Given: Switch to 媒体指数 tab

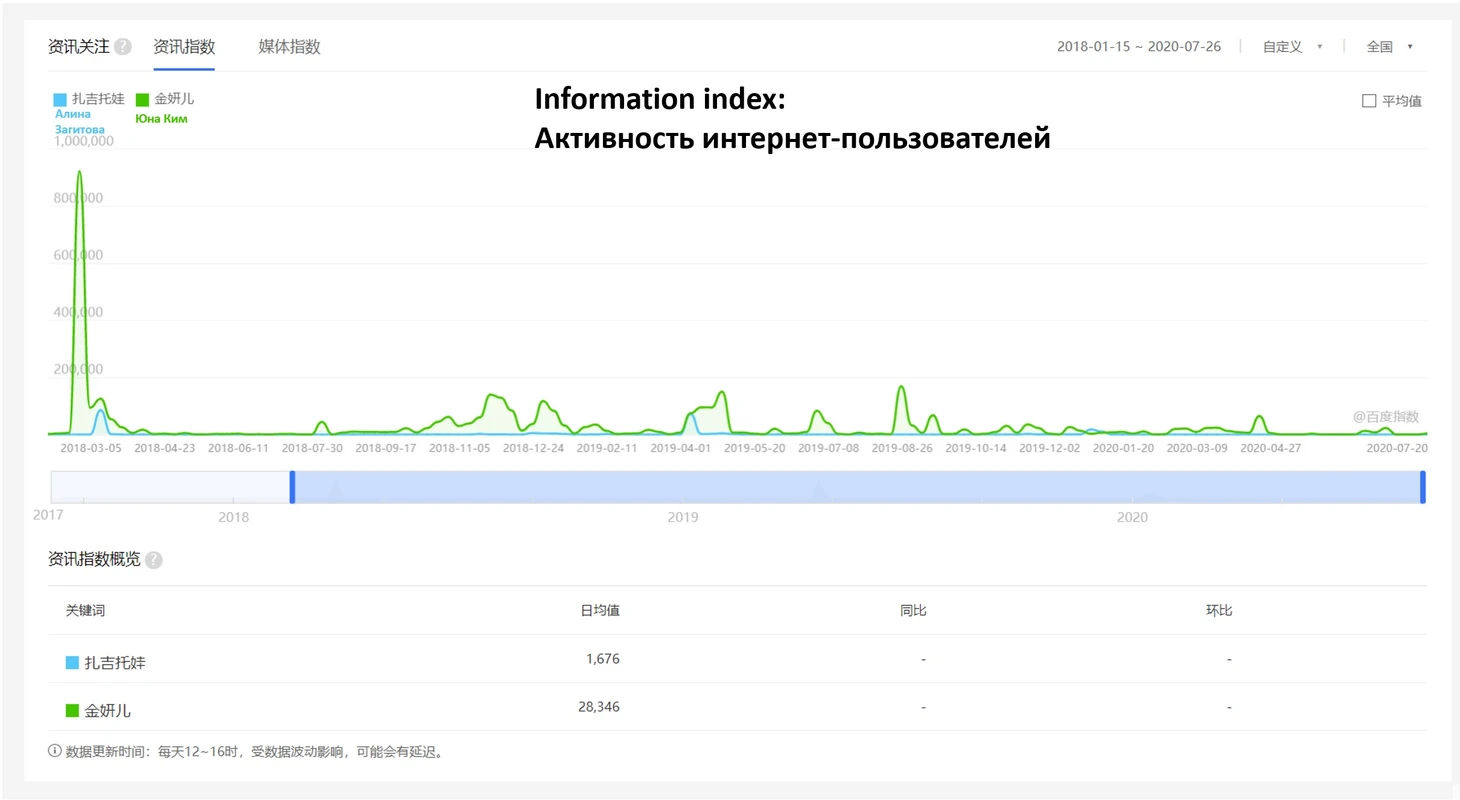Looking at the screenshot, I should click(289, 46).
